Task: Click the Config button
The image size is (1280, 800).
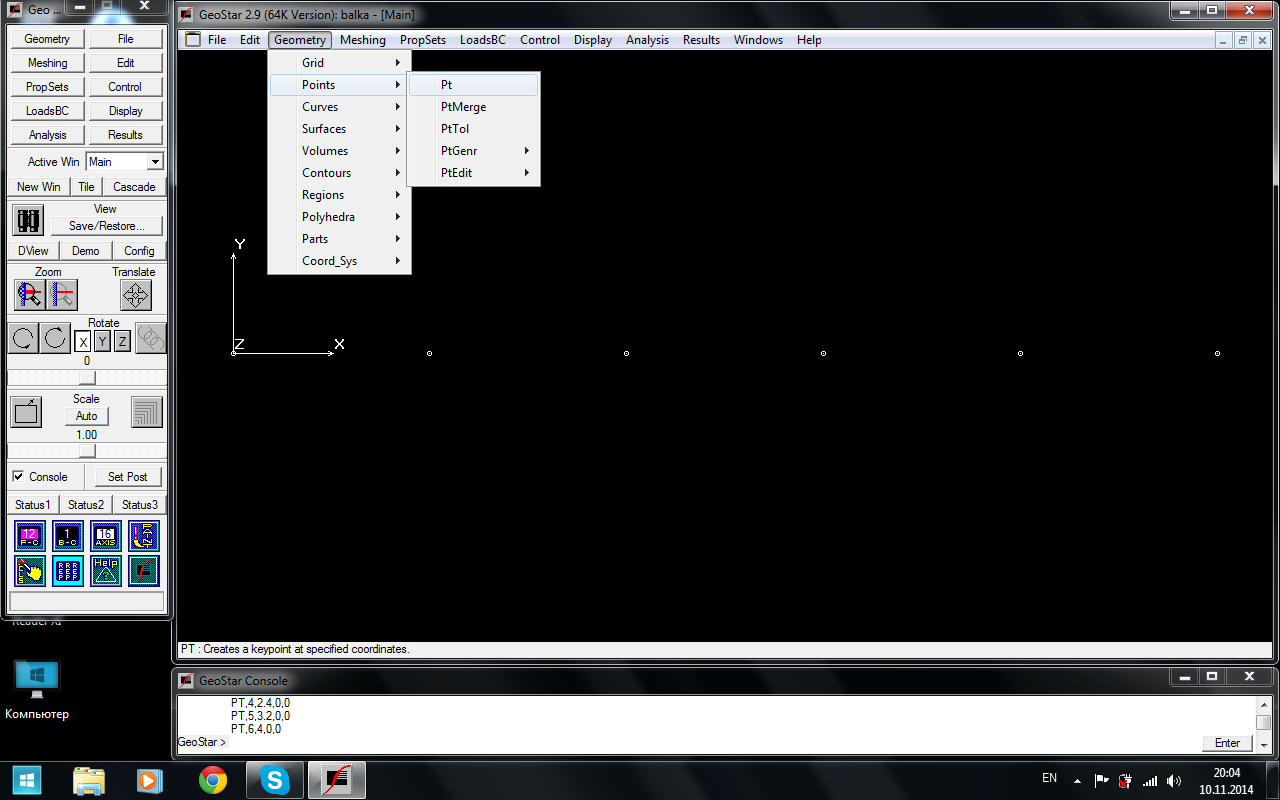Action: 139,251
